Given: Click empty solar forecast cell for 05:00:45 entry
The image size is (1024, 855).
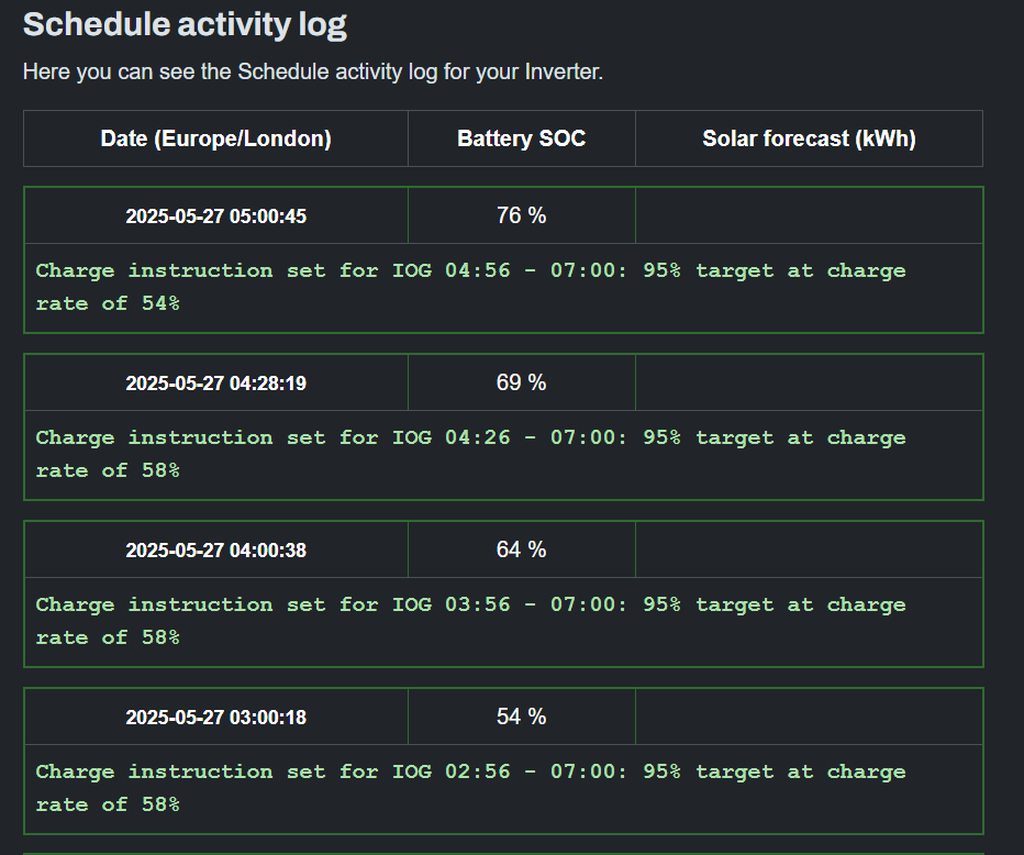Looking at the screenshot, I should (809, 215).
